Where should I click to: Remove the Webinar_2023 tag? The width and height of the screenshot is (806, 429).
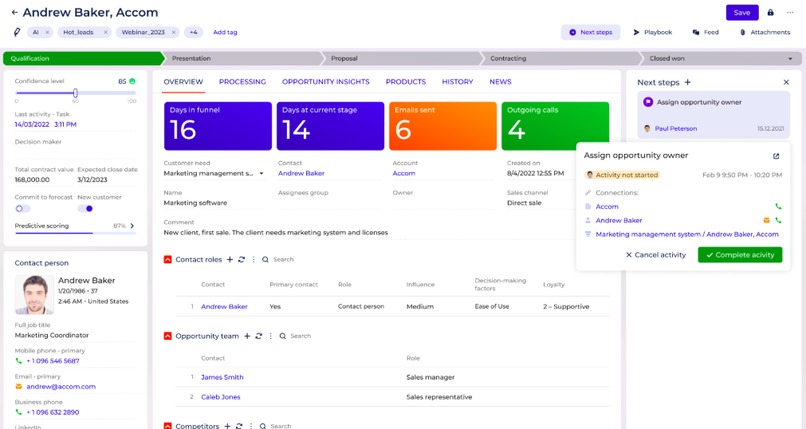tap(174, 32)
